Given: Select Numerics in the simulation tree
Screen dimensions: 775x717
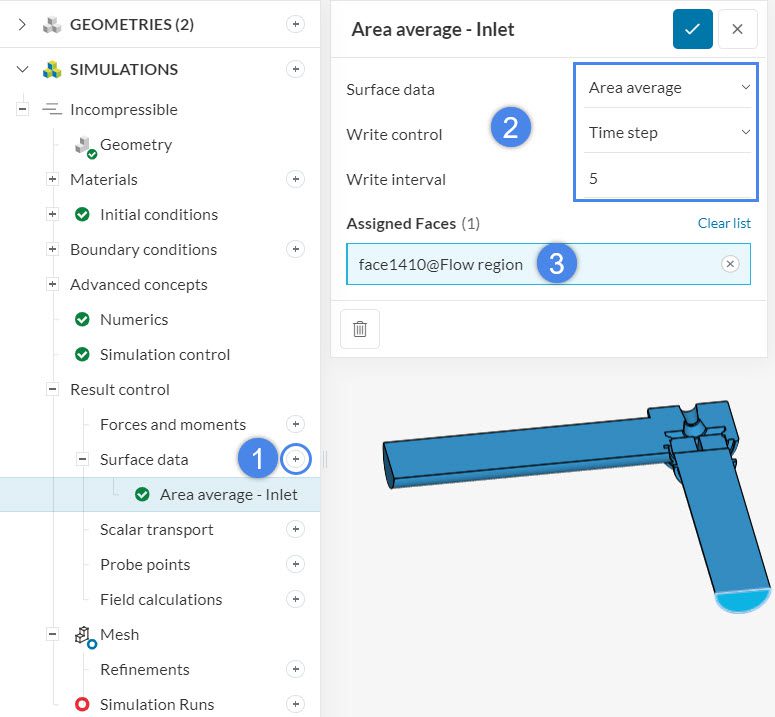Looking at the screenshot, I should (x=133, y=319).
